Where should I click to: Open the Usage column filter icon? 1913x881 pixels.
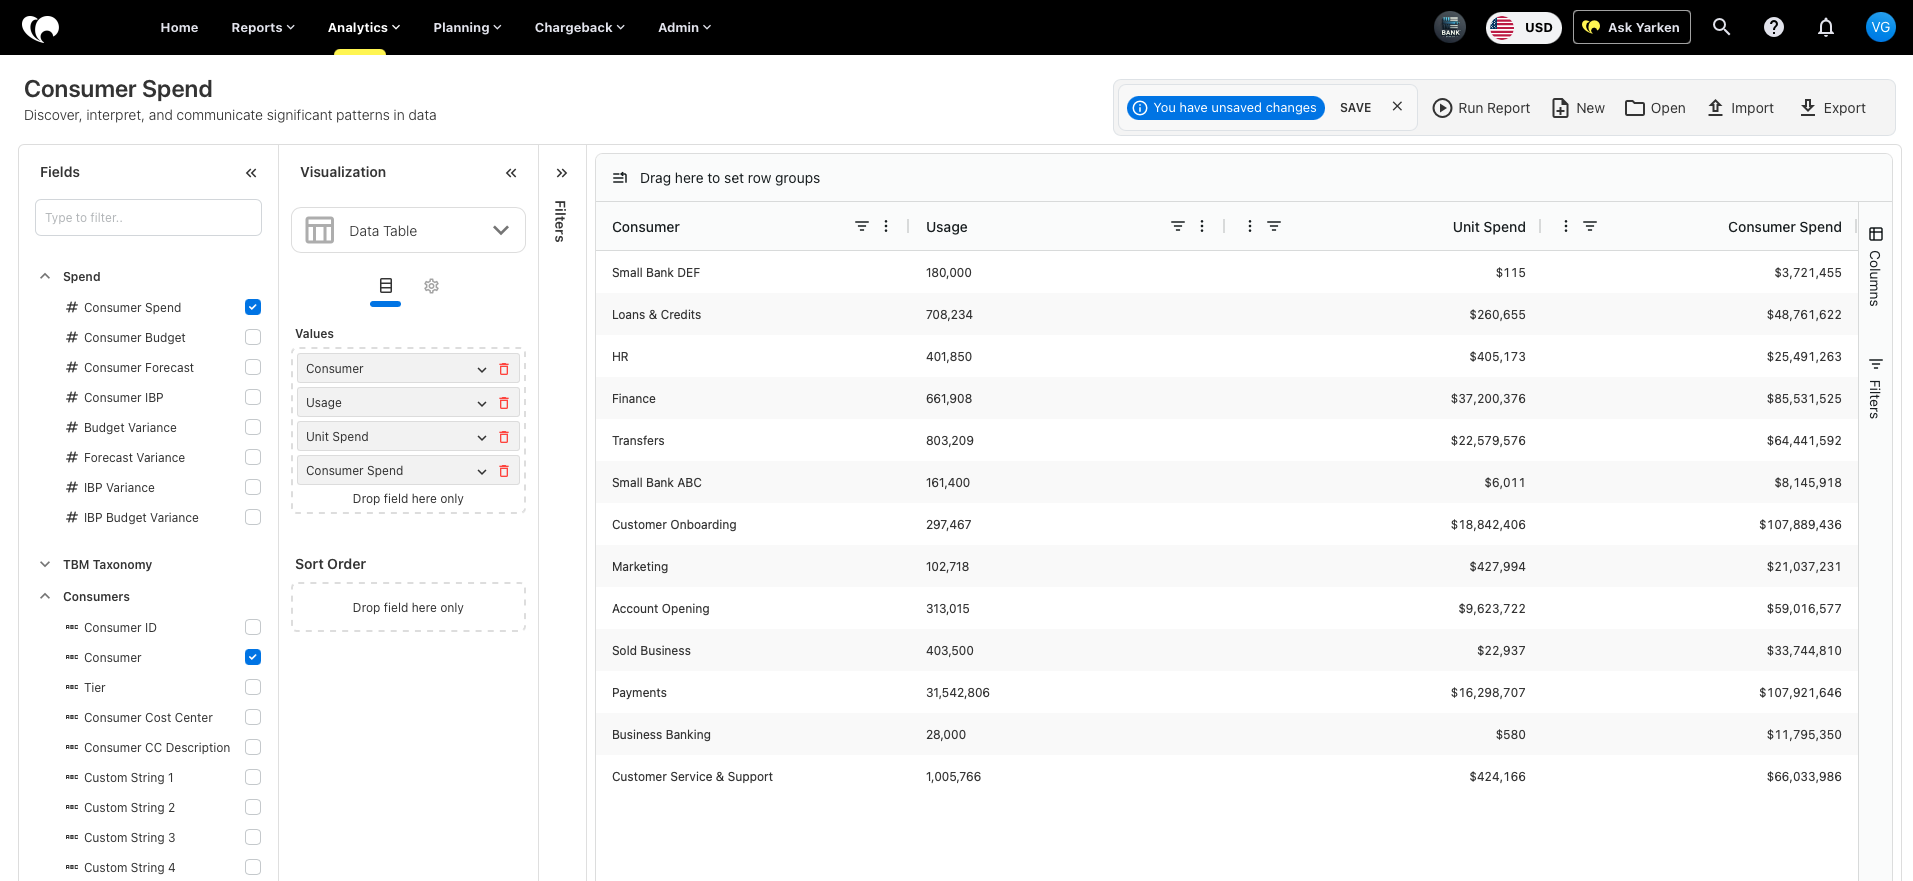click(1178, 227)
